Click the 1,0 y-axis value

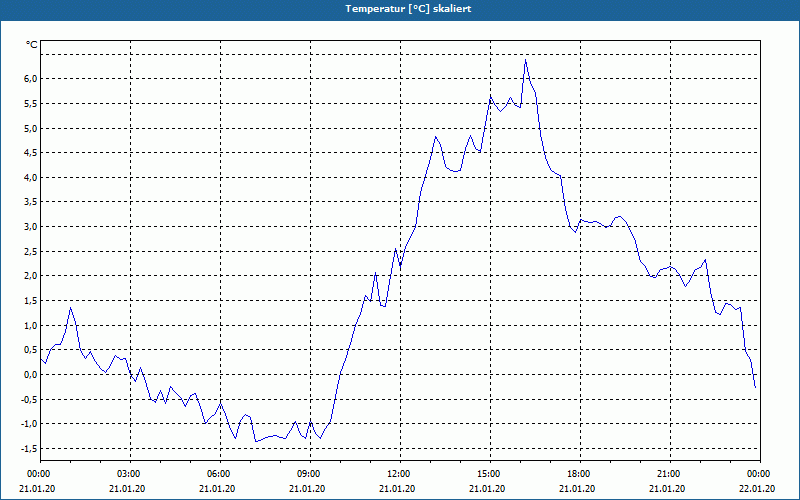(31, 326)
